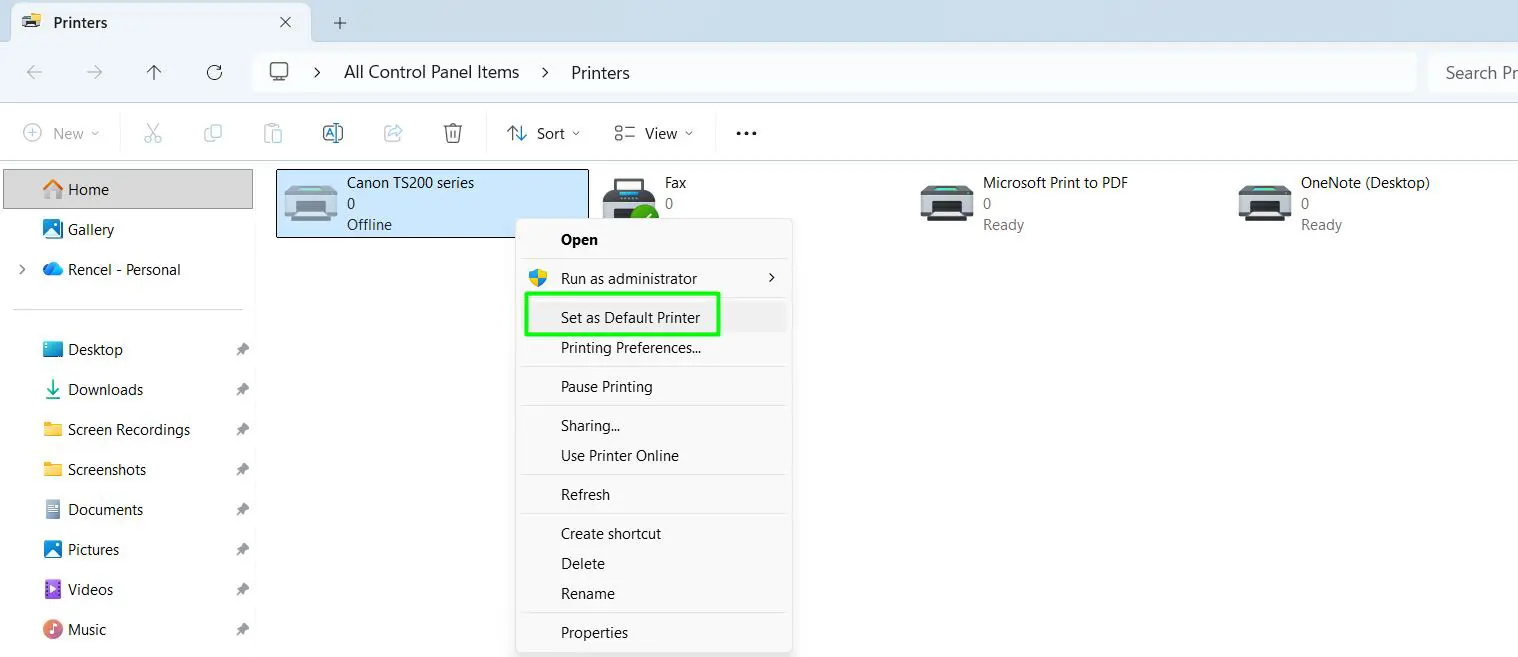Click chevron between Control Panel and Printers
Image resolution: width=1518 pixels, height=657 pixels.
point(545,72)
